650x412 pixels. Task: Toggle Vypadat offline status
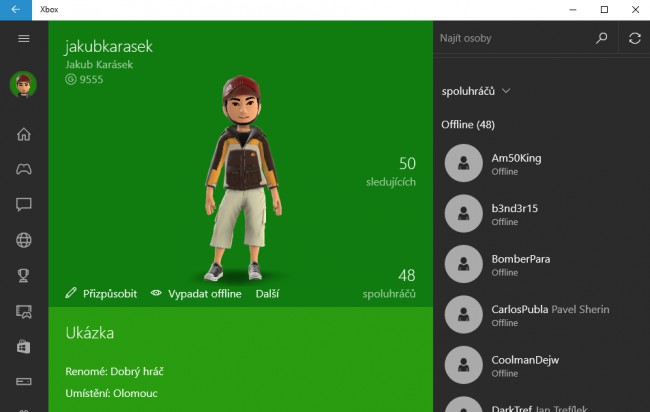point(196,293)
